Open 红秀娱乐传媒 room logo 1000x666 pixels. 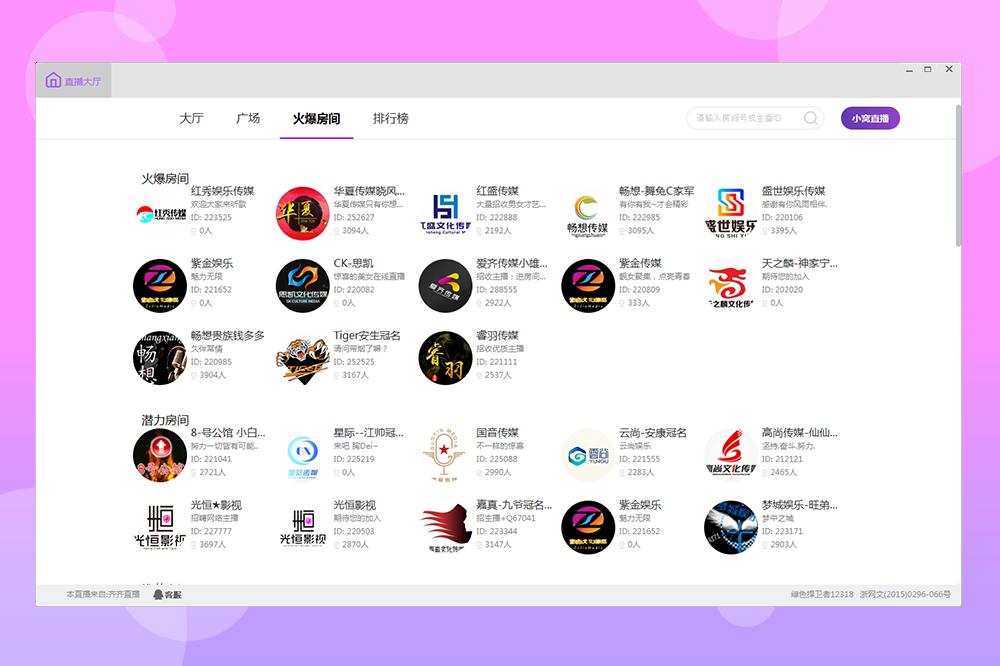pyautogui.click(x=160, y=213)
